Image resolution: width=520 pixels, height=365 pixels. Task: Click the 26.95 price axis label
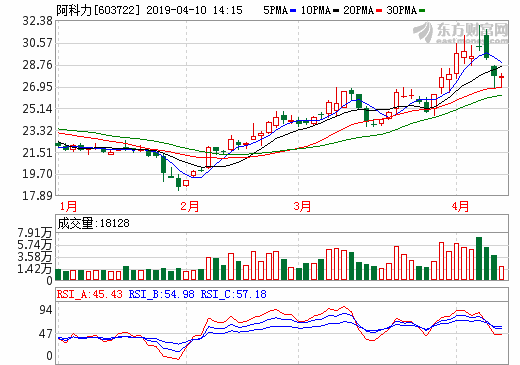point(38,87)
